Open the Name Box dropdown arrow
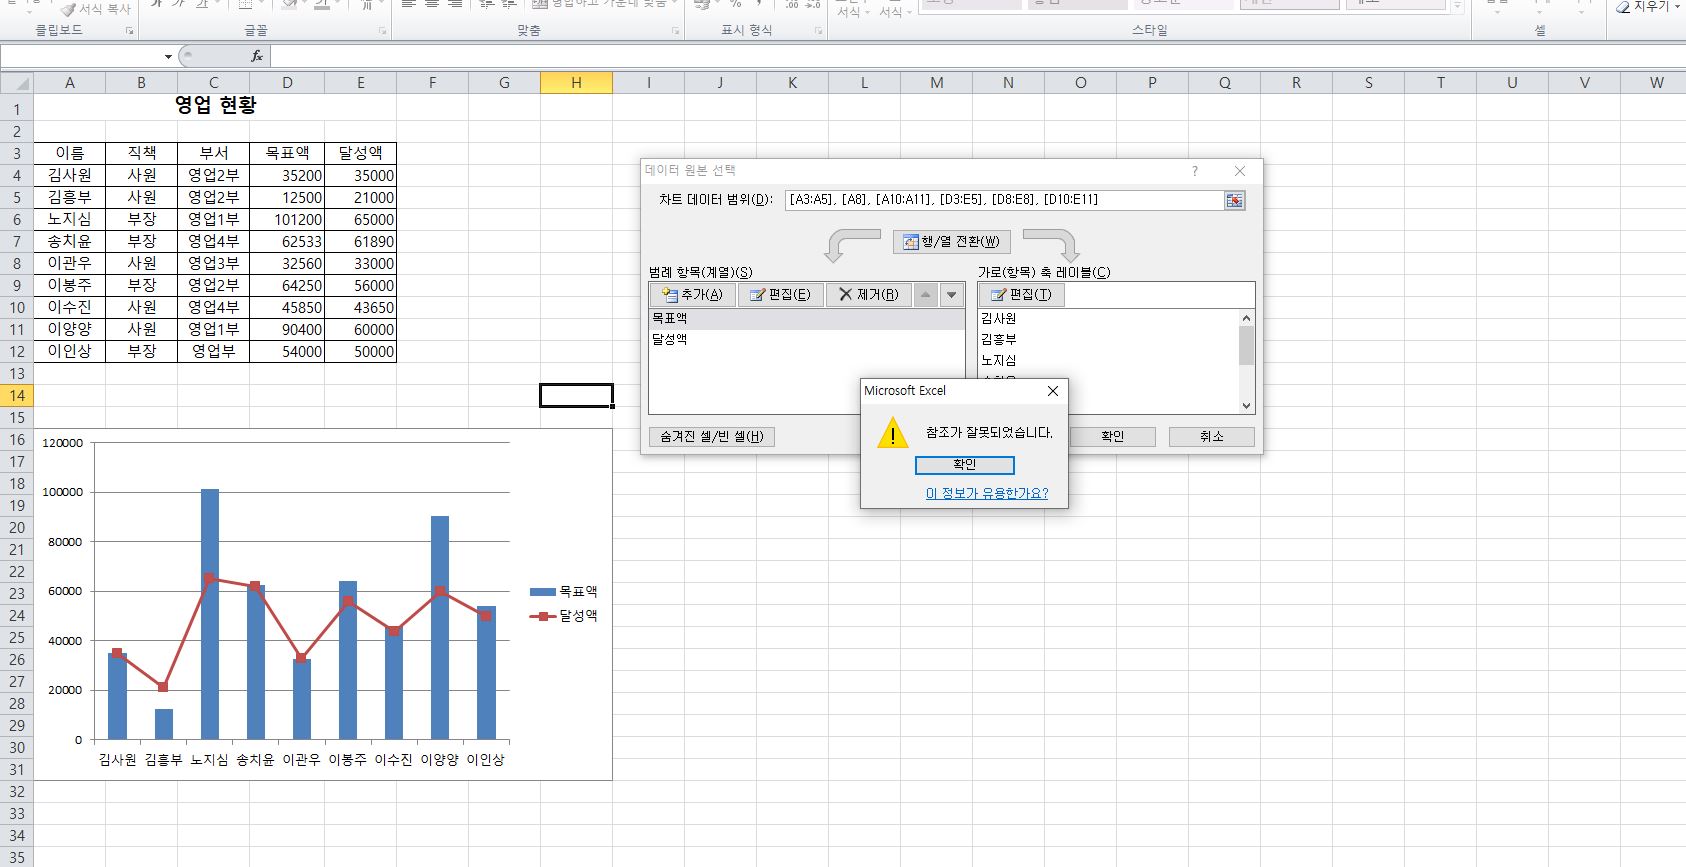Viewport: 1686px width, 867px height. (x=168, y=57)
